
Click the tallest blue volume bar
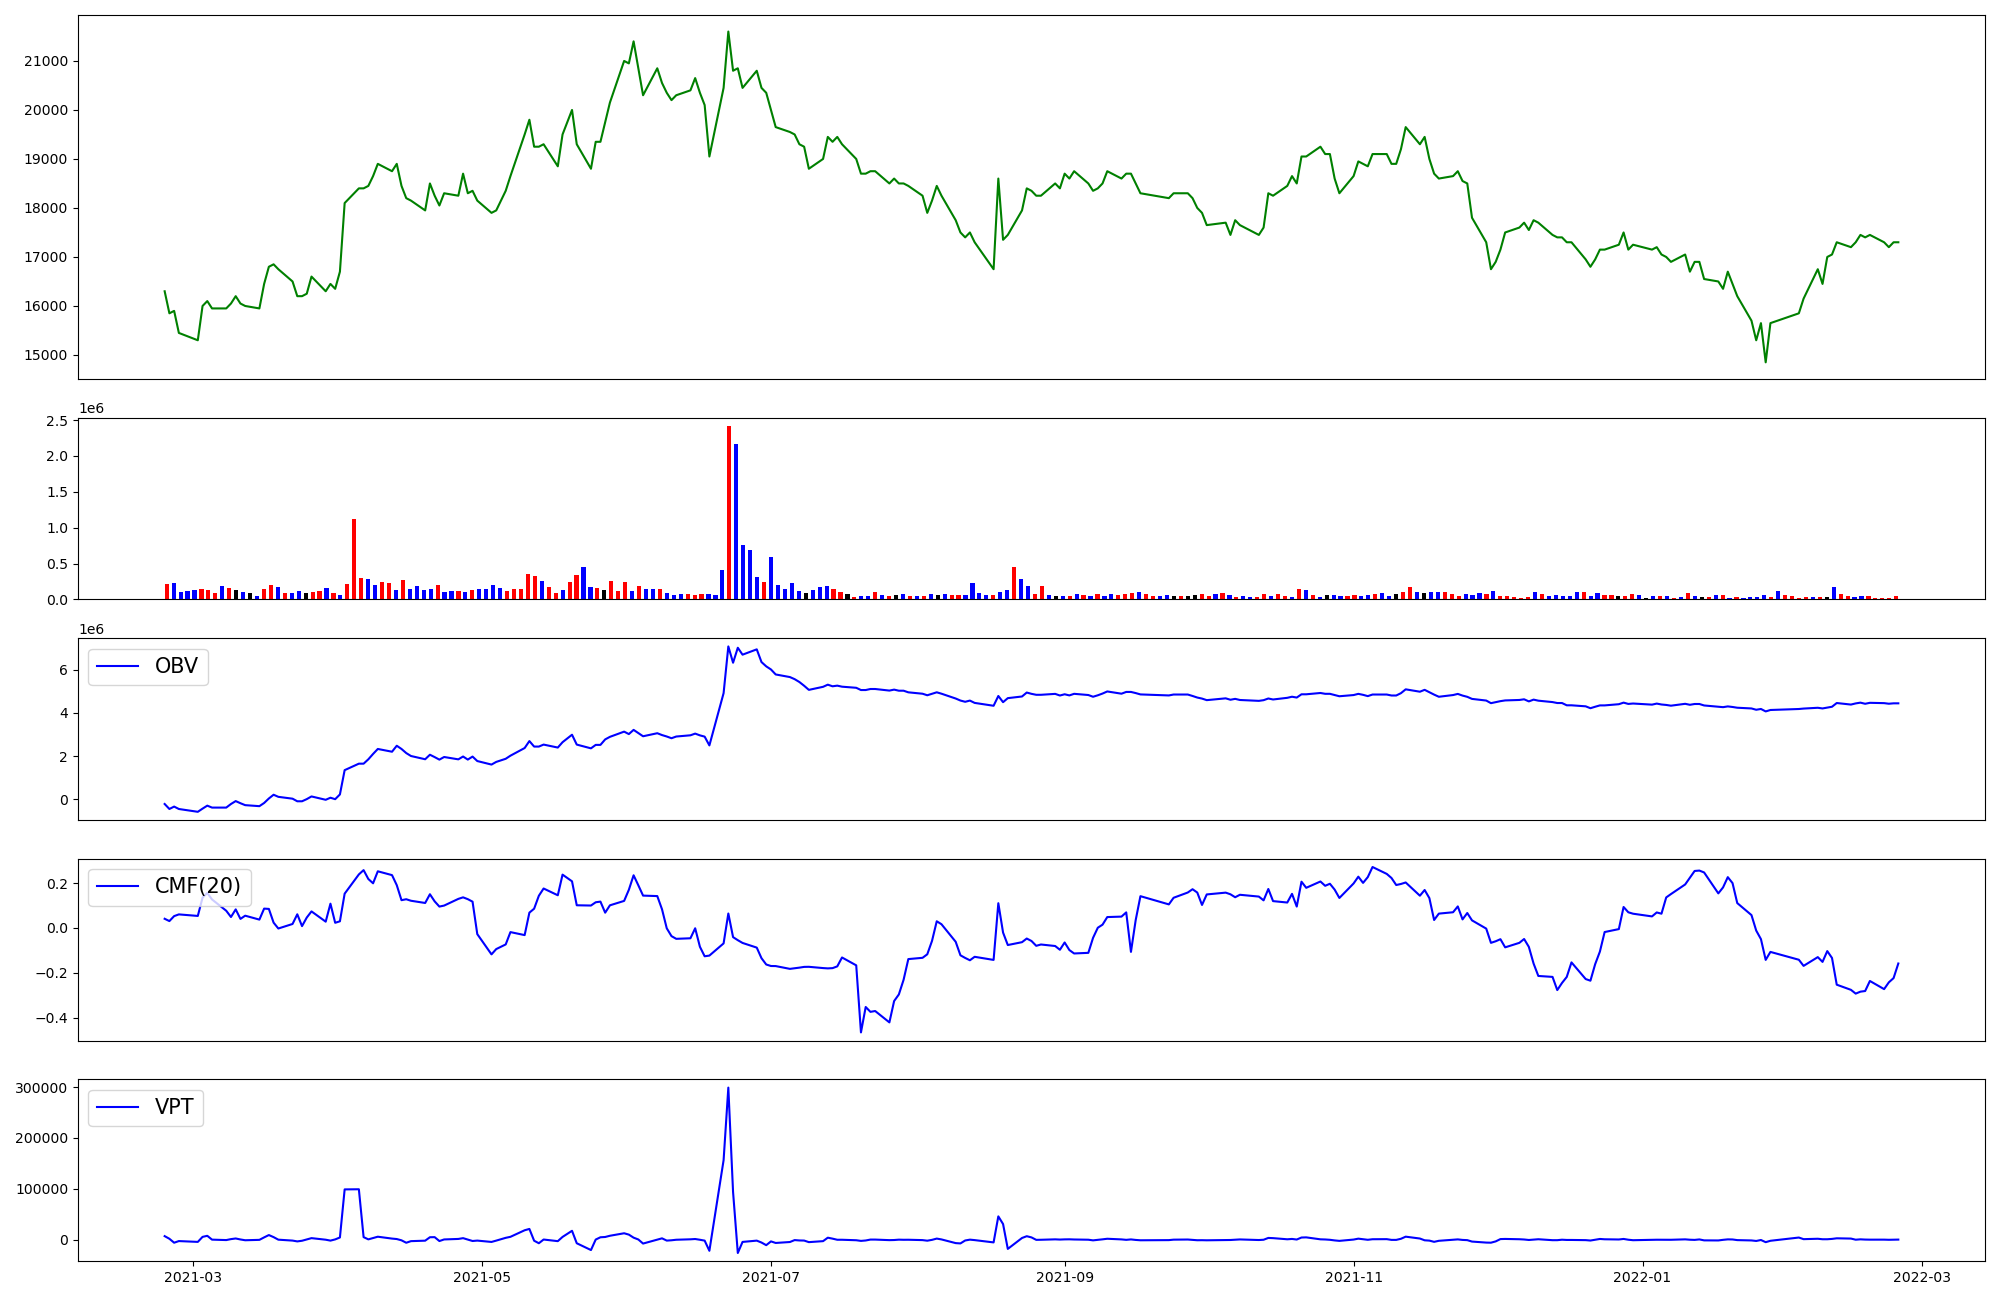[x=736, y=521]
